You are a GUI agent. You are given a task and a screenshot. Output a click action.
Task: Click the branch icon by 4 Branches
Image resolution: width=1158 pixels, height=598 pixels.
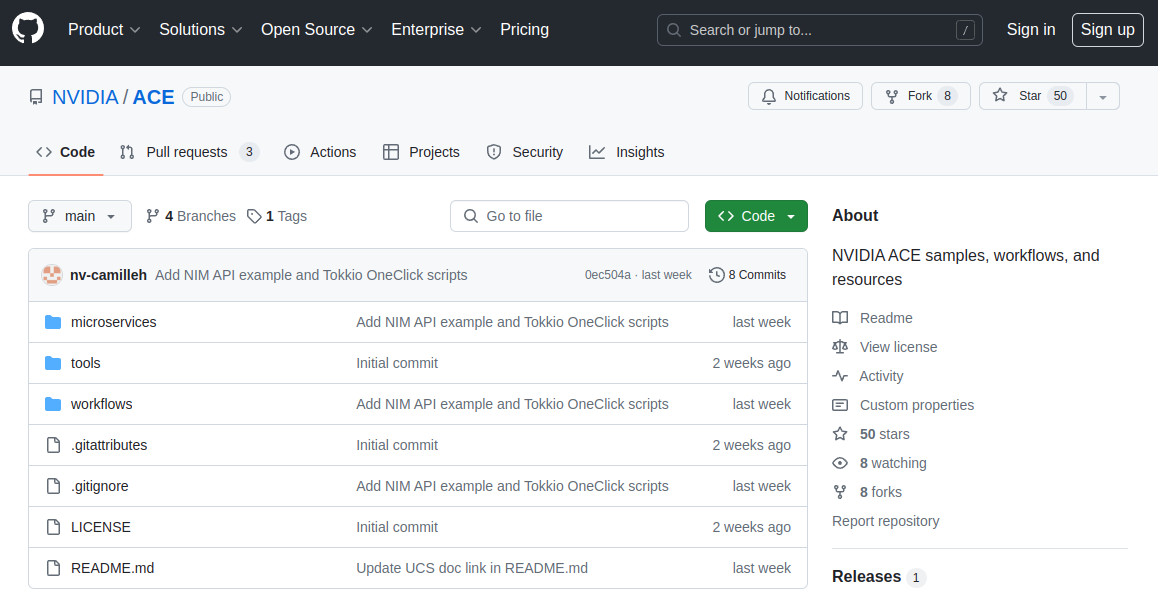[x=153, y=216]
